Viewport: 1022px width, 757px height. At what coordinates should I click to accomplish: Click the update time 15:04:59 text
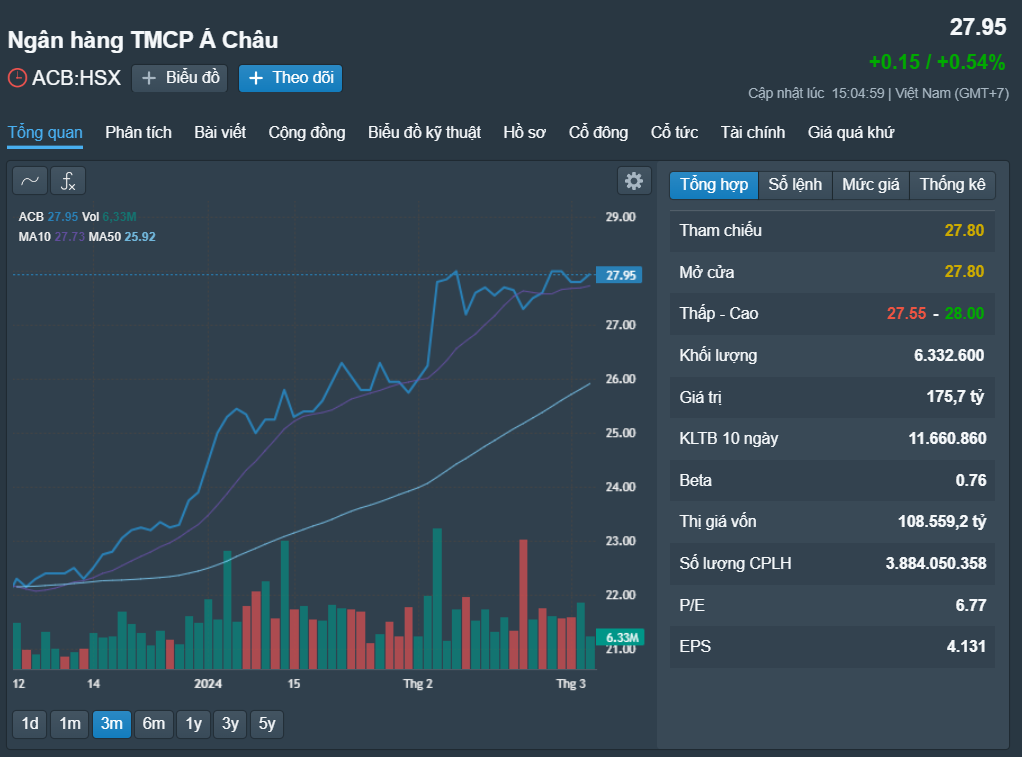tap(858, 94)
